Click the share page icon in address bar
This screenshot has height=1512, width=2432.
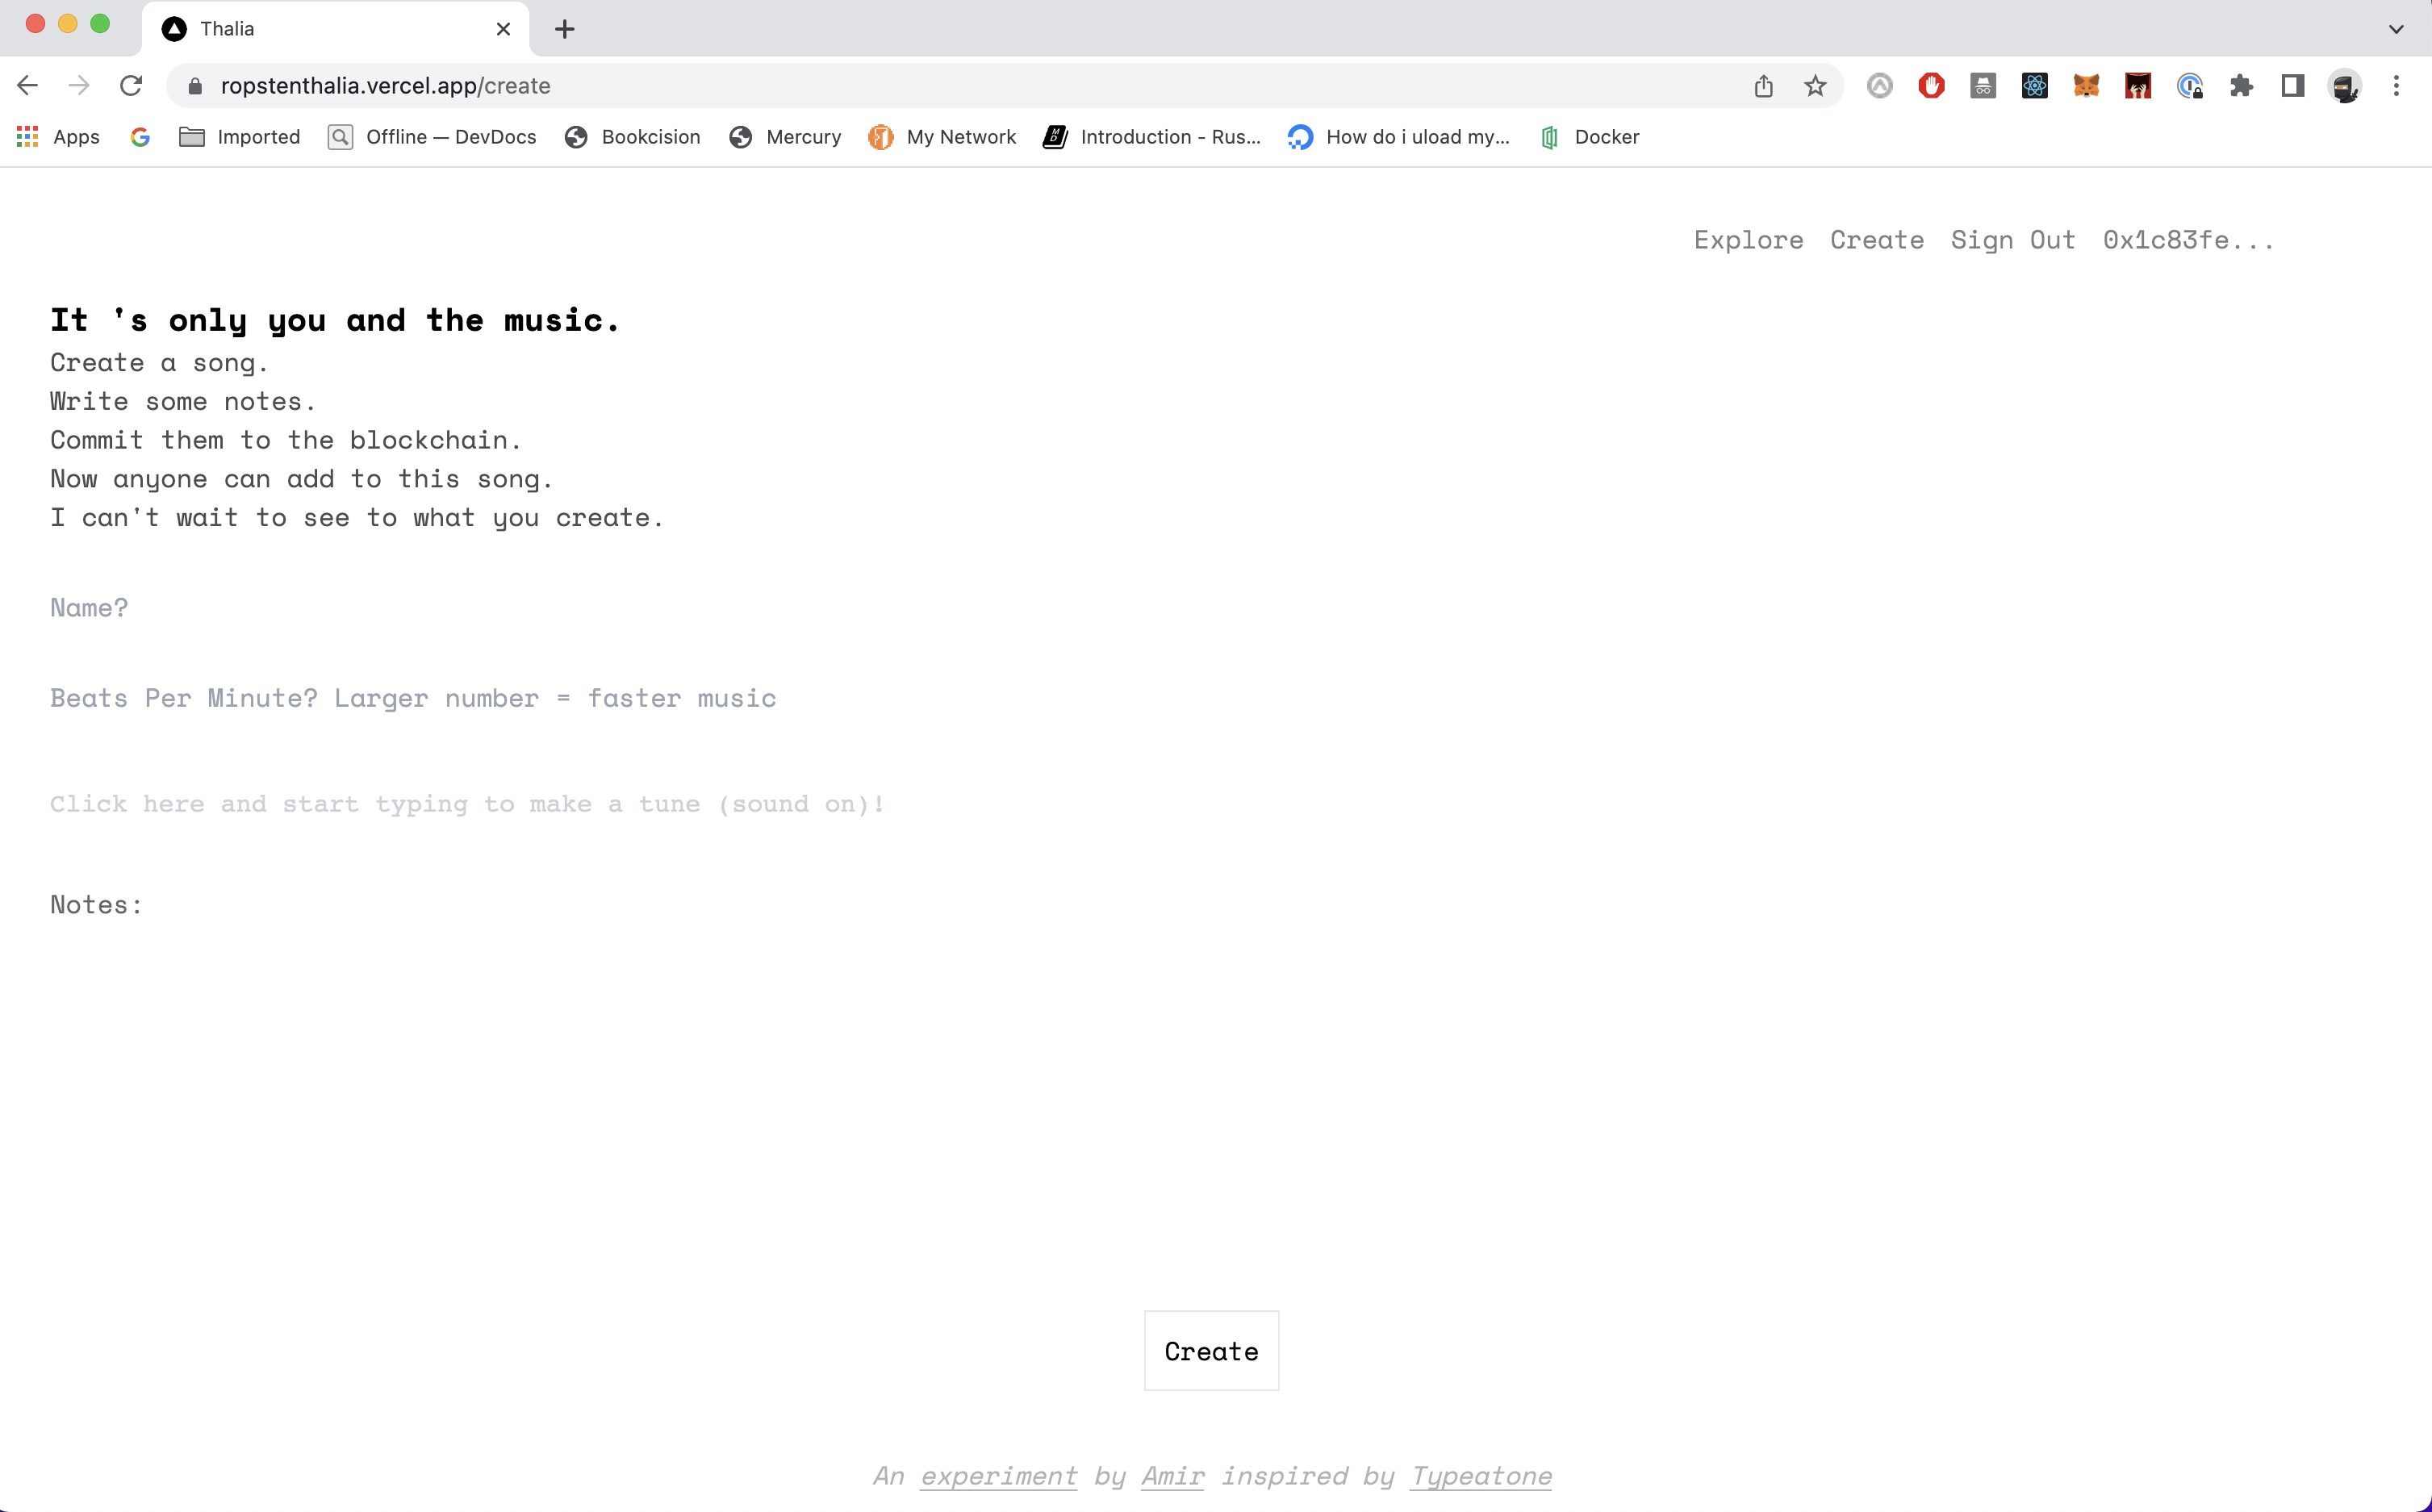coord(1763,86)
